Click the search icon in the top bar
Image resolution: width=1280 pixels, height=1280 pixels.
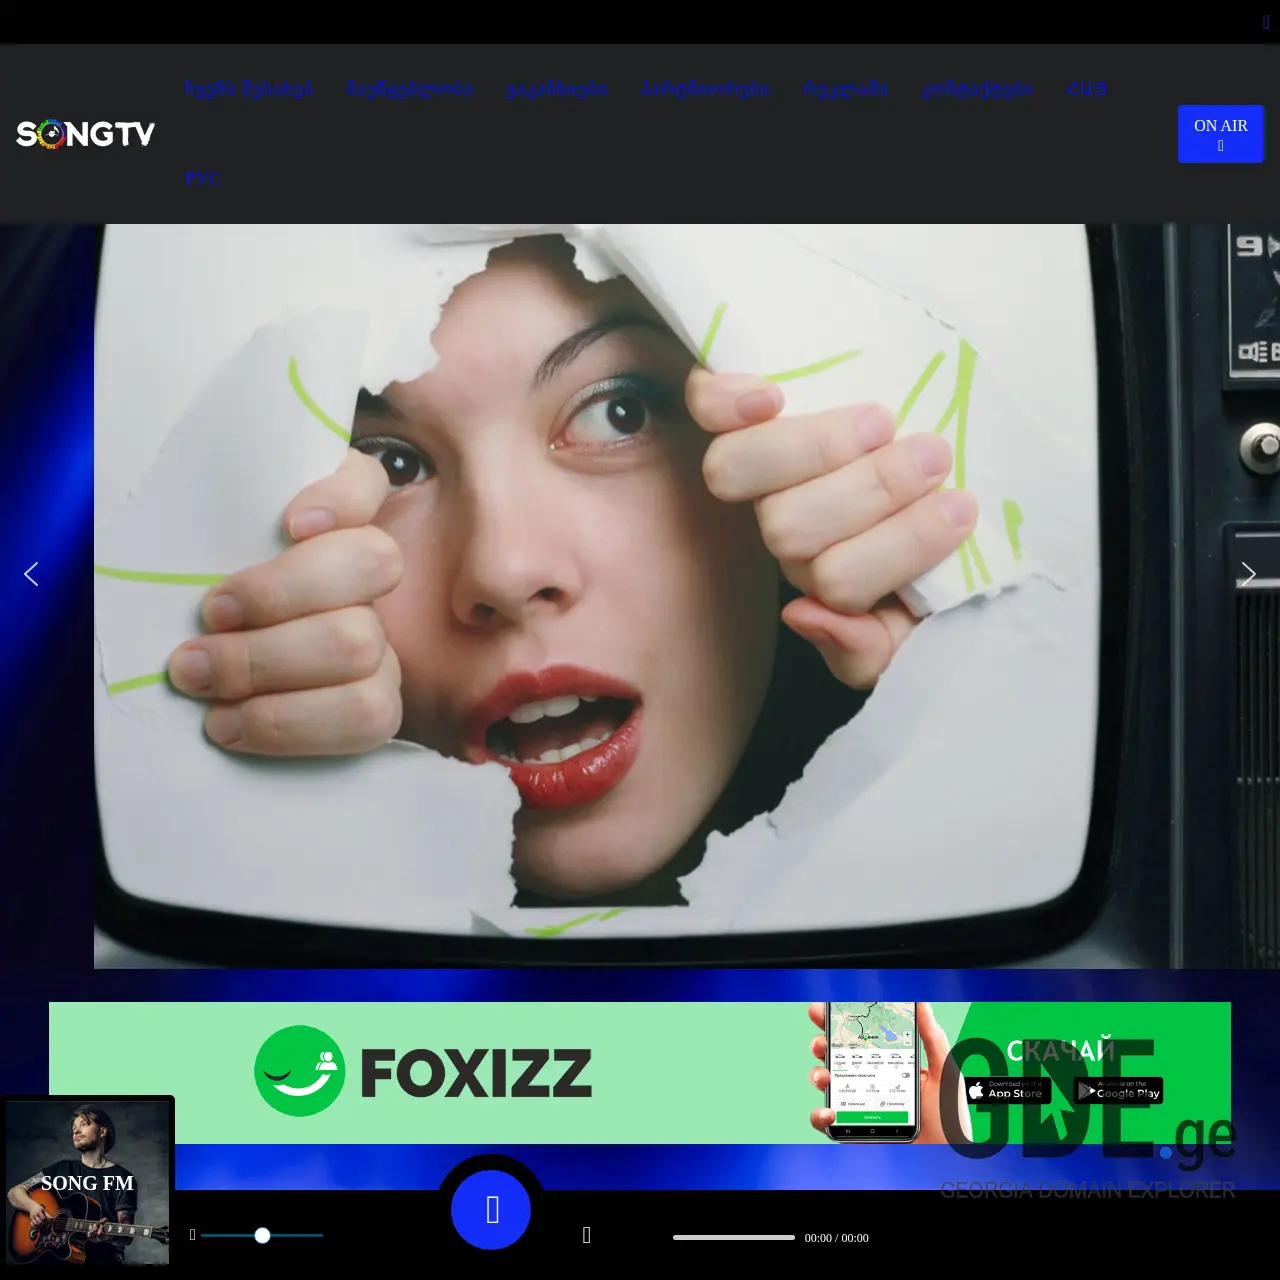click(1266, 22)
